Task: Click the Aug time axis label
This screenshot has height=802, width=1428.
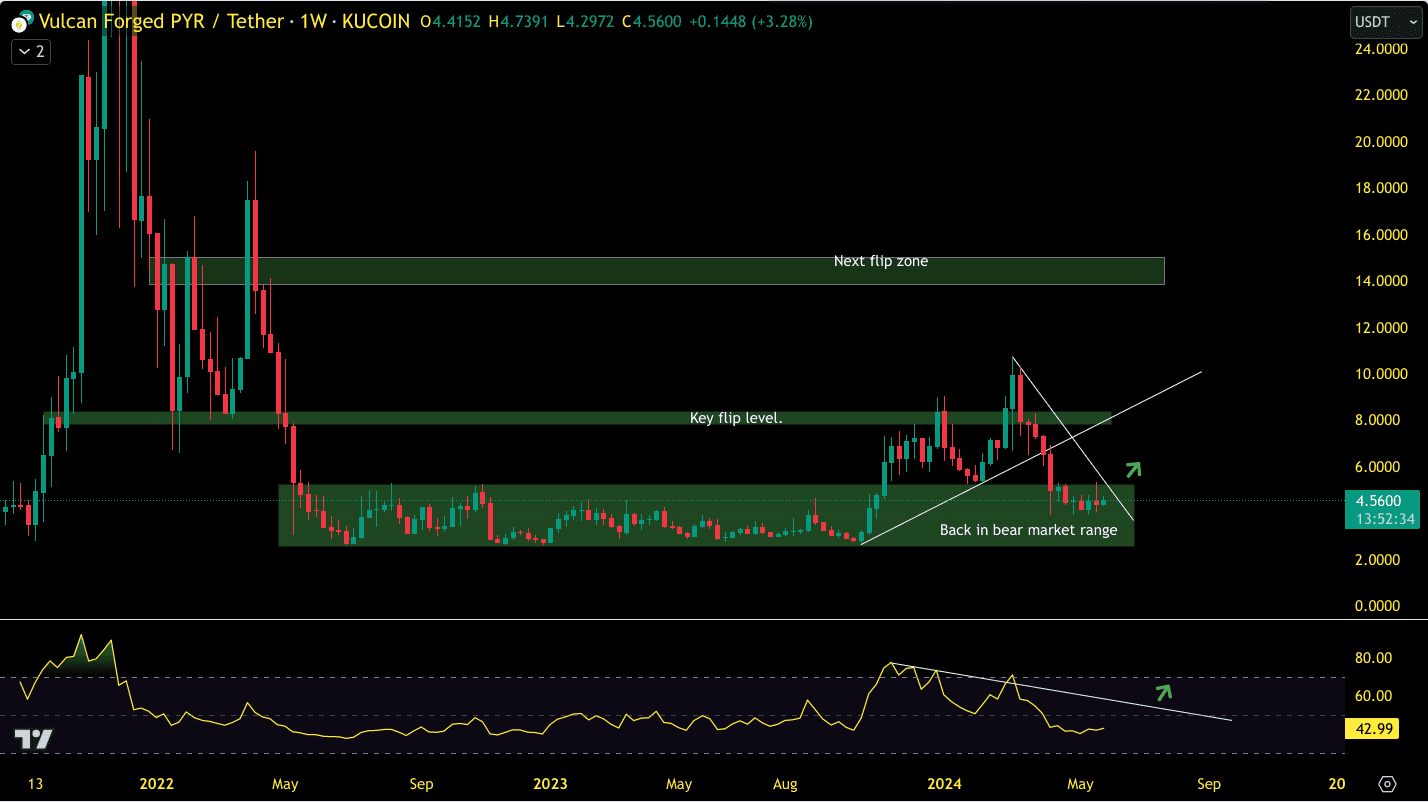Action: tap(786, 784)
